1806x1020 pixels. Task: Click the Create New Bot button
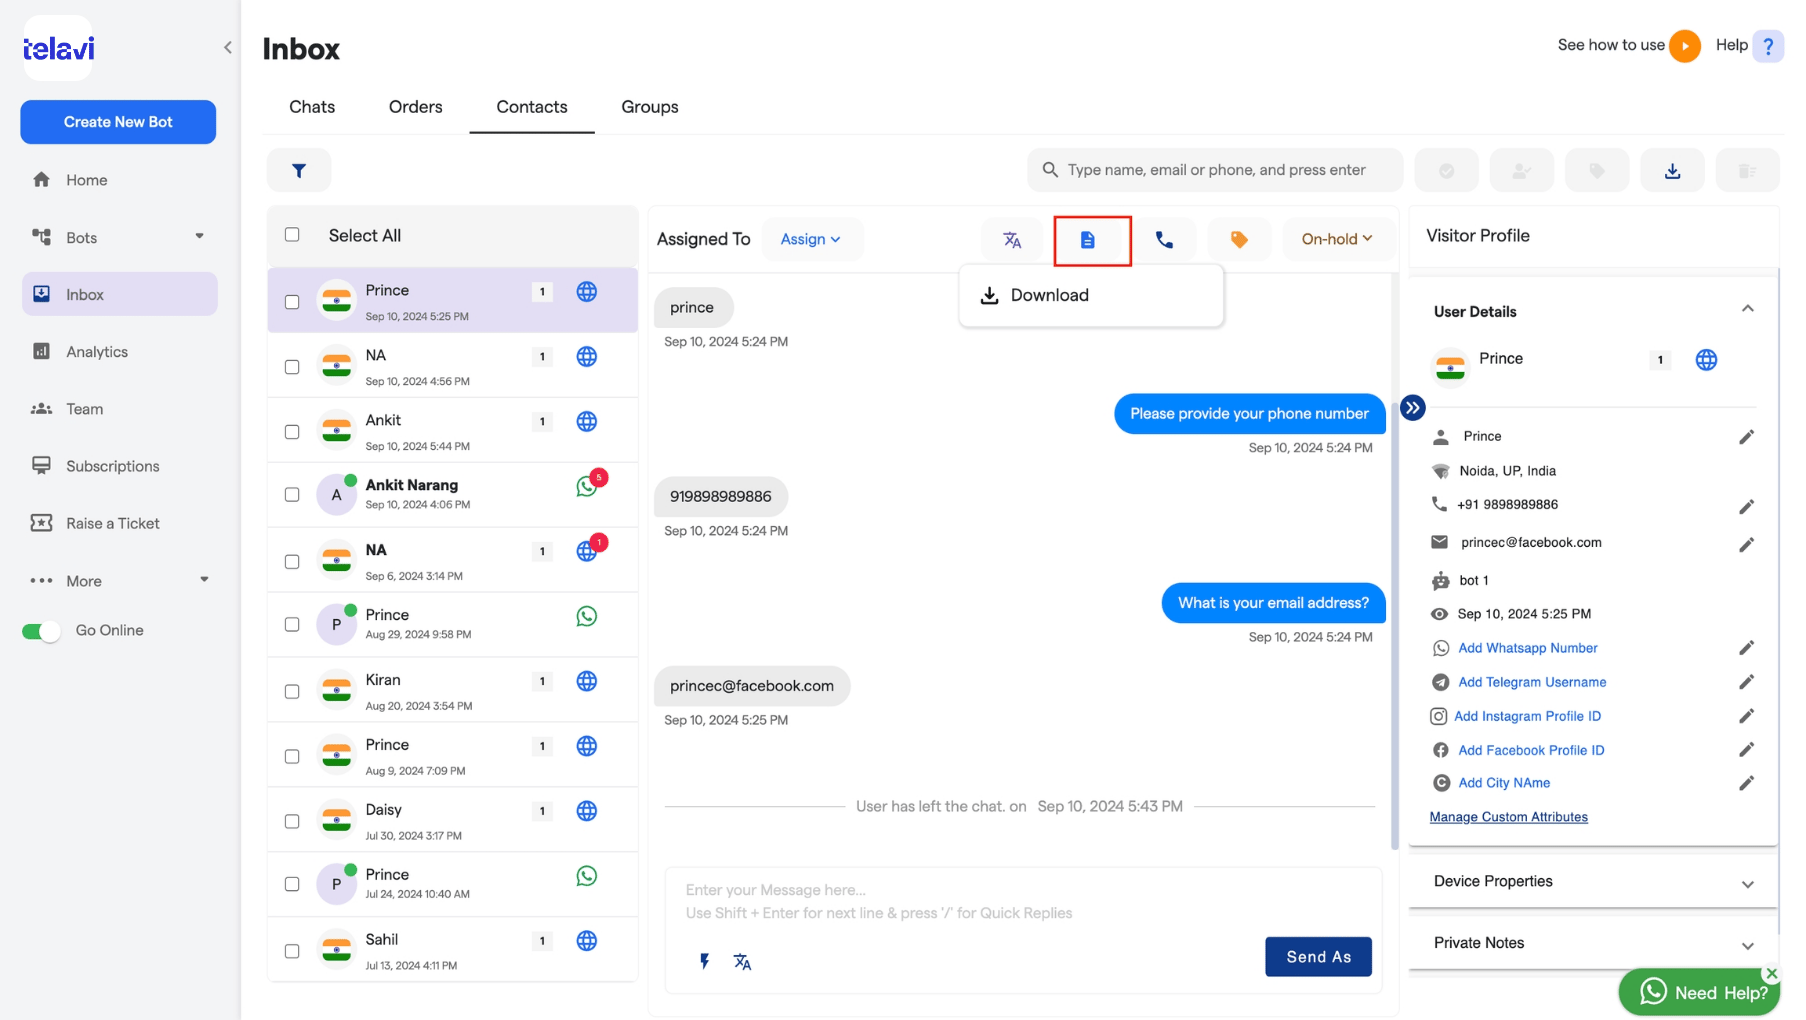tap(118, 122)
